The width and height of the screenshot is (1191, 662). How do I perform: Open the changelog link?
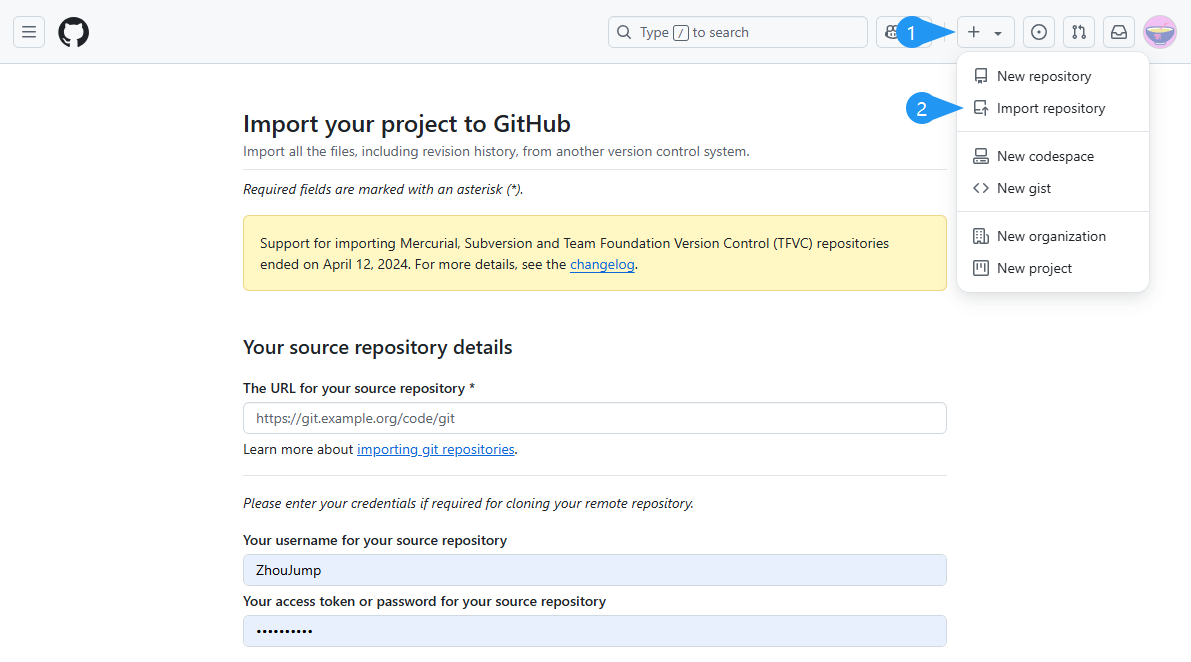tap(602, 265)
